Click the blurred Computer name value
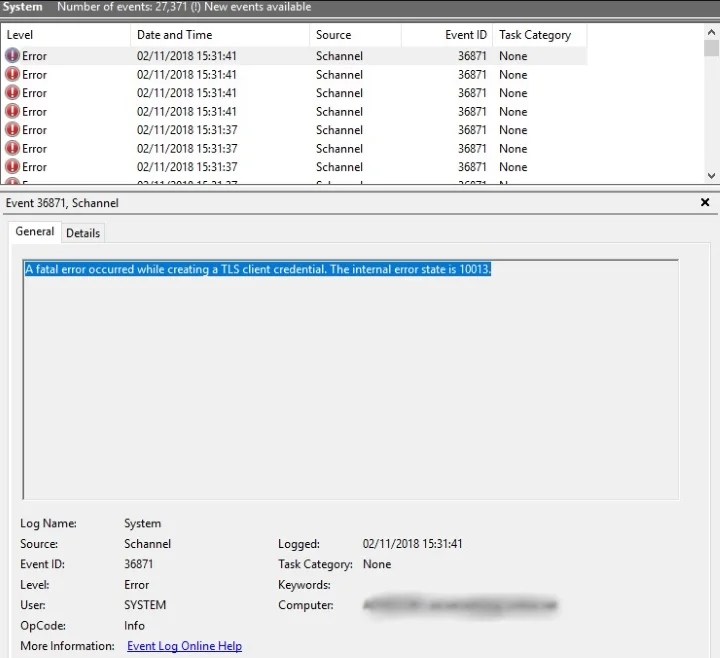 point(460,605)
